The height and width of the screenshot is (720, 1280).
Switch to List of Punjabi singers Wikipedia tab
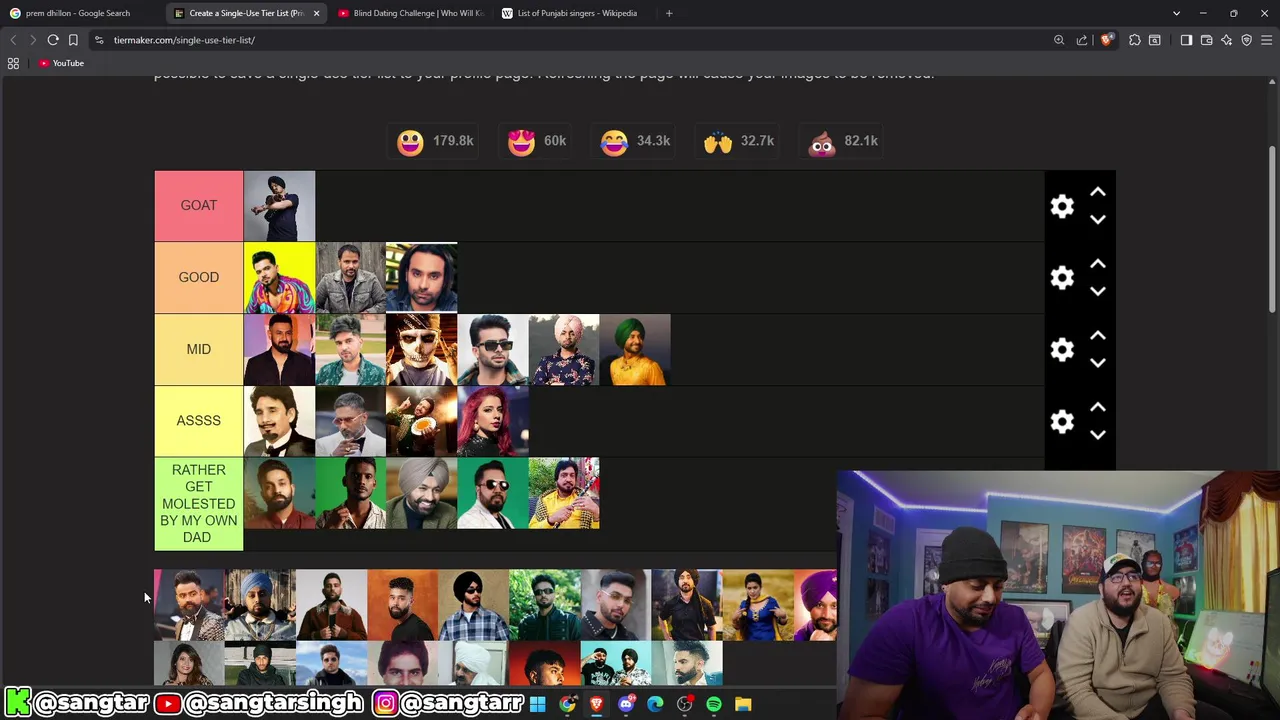[x=577, y=13]
